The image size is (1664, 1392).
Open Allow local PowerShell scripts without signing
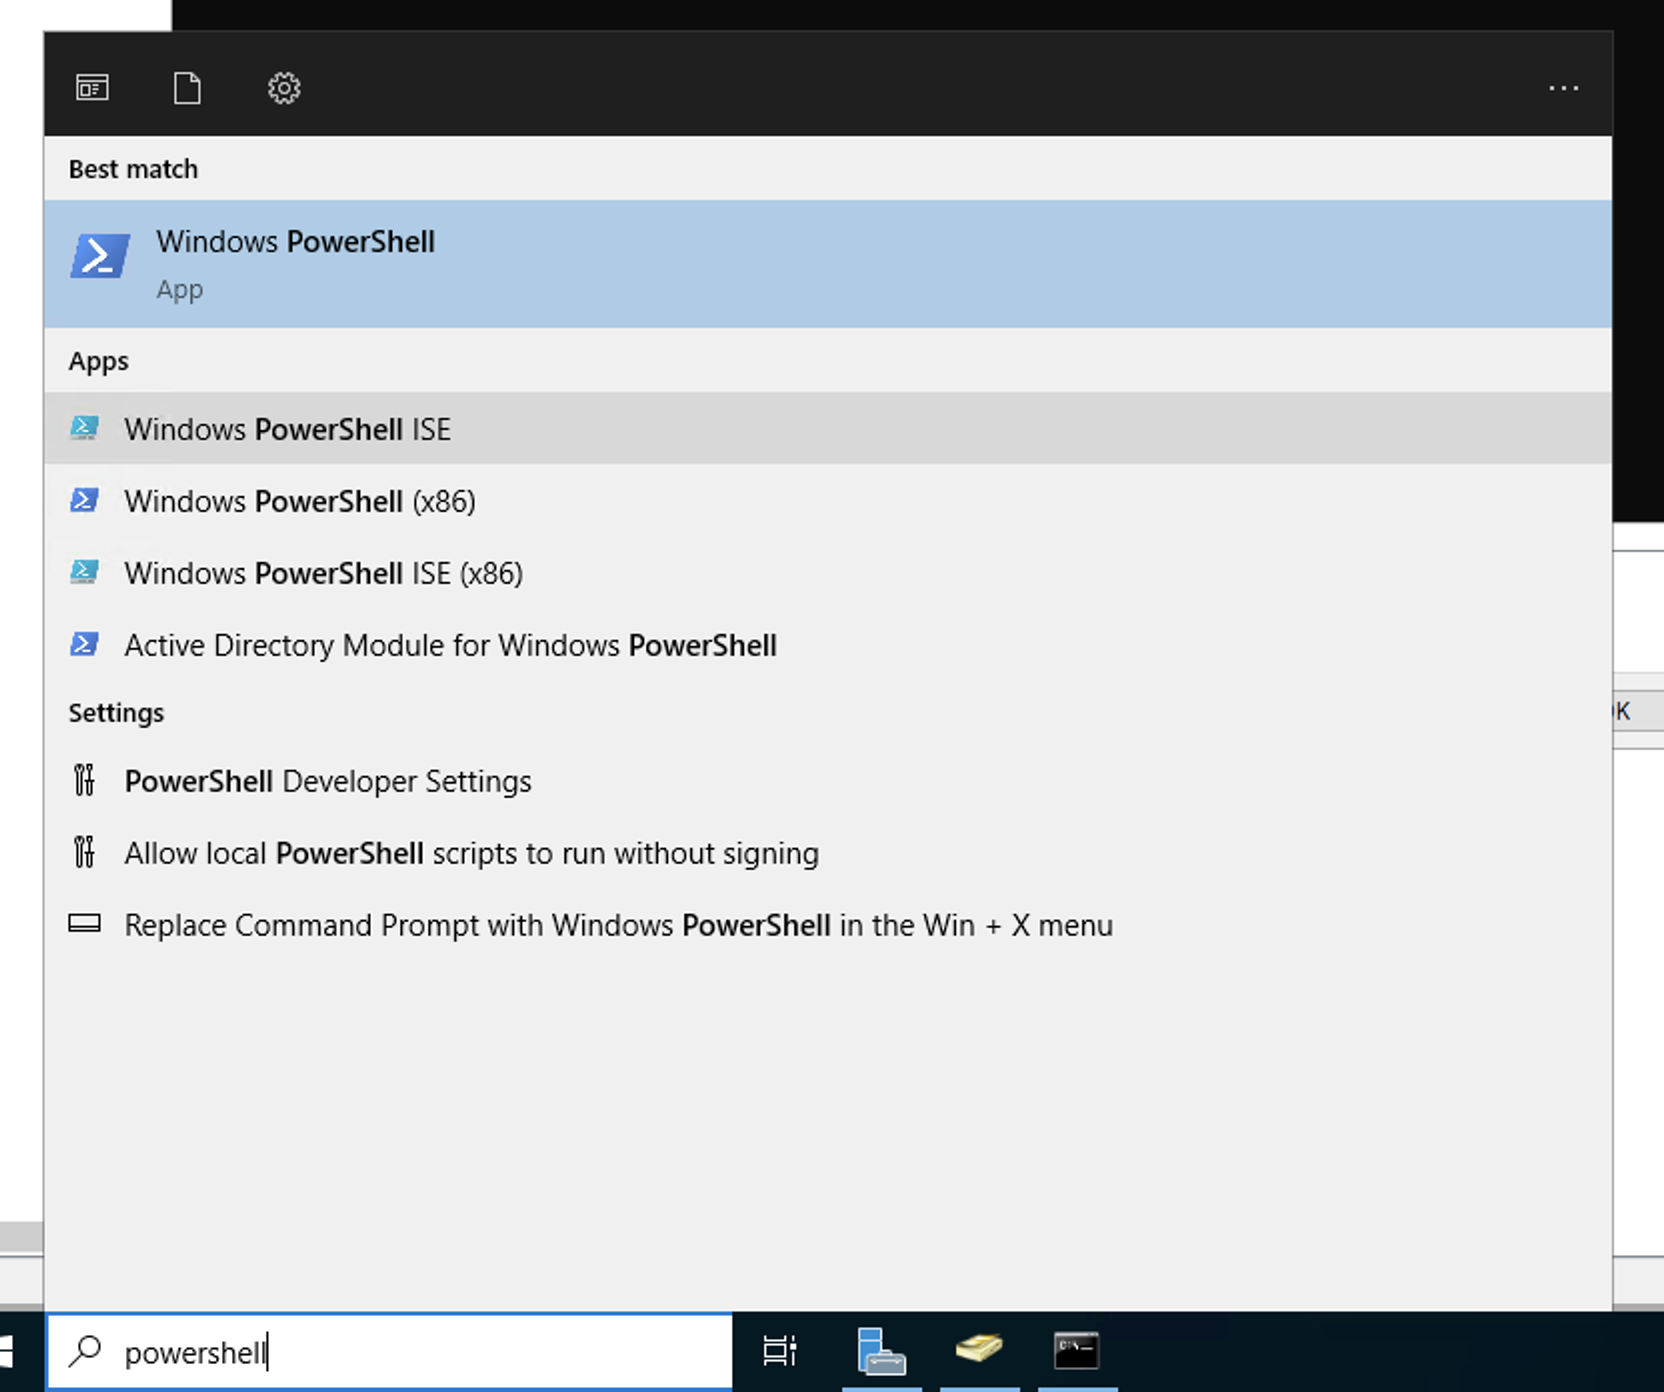click(x=828, y=852)
